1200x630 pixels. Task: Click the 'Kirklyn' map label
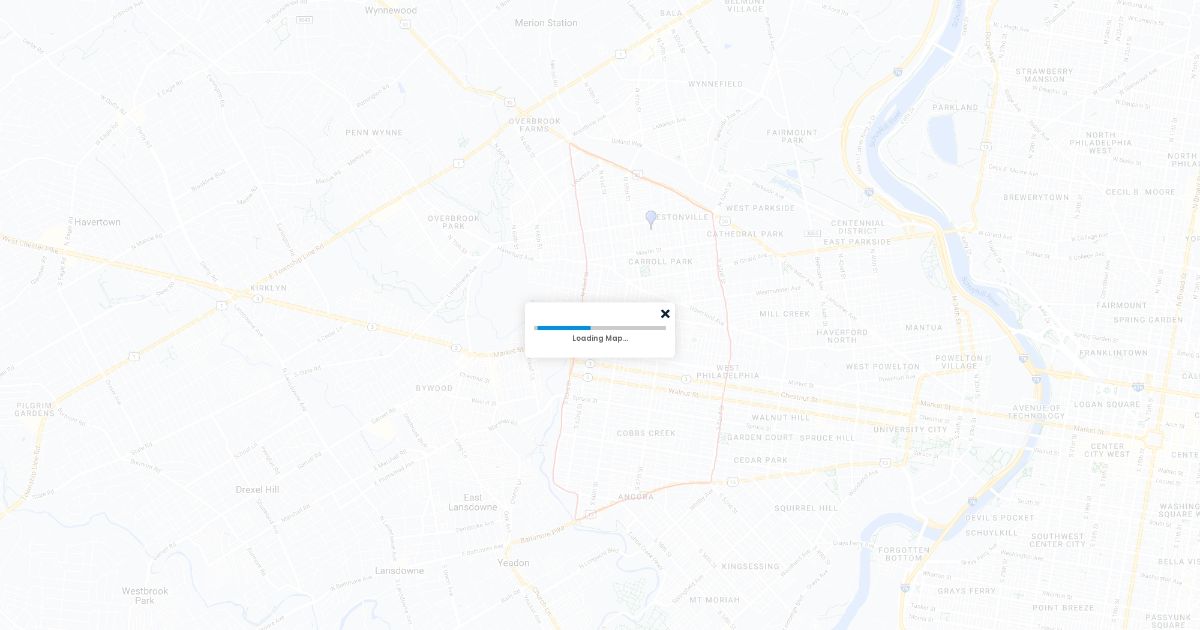268,288
